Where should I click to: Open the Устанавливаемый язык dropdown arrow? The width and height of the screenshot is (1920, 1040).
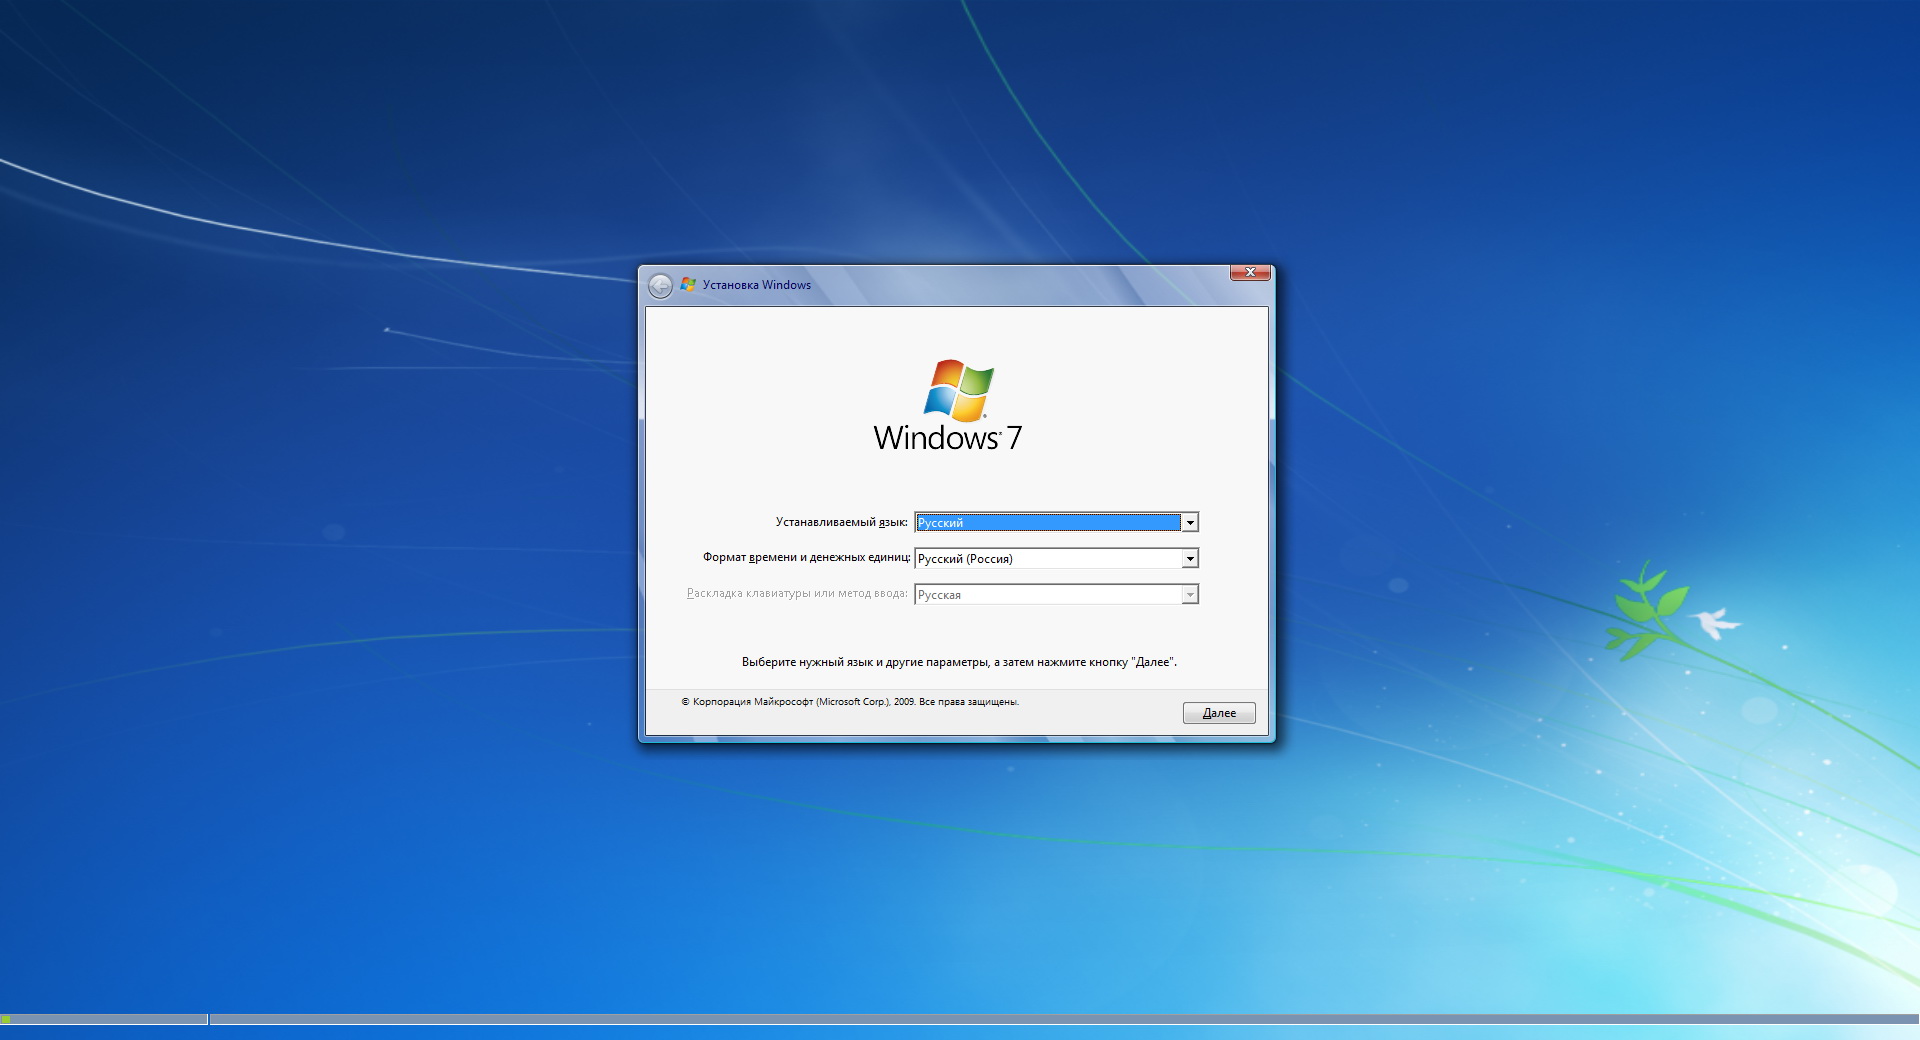point(1190,522)
